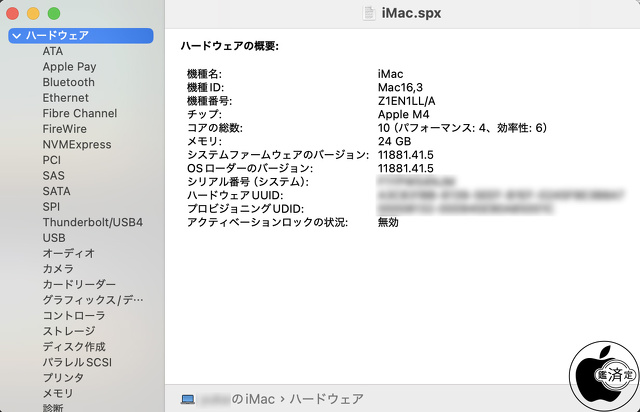Image resolution: width=640 pixels, height=412 pixels.
Task: Select Ethernet in the sidebar
Action: (x=65, y=98)
